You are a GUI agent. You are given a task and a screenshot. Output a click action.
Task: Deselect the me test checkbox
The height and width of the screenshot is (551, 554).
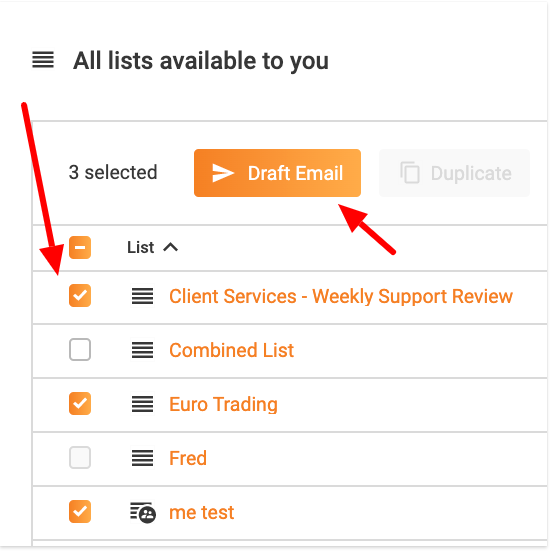click(80, 512)
